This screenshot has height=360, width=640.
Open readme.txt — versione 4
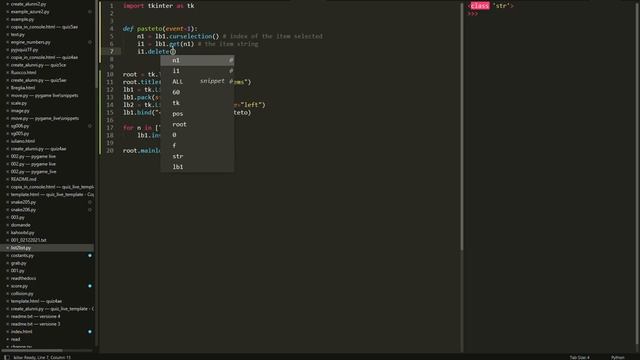(x=36, y=316)
